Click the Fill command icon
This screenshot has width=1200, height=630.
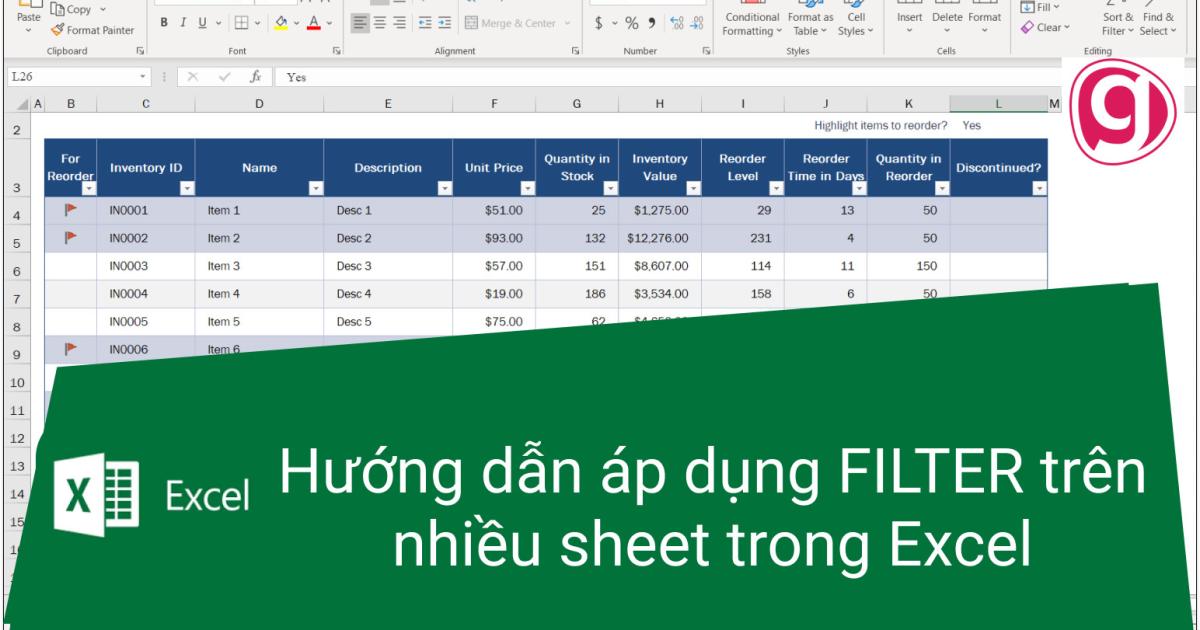click(1028, 9)
